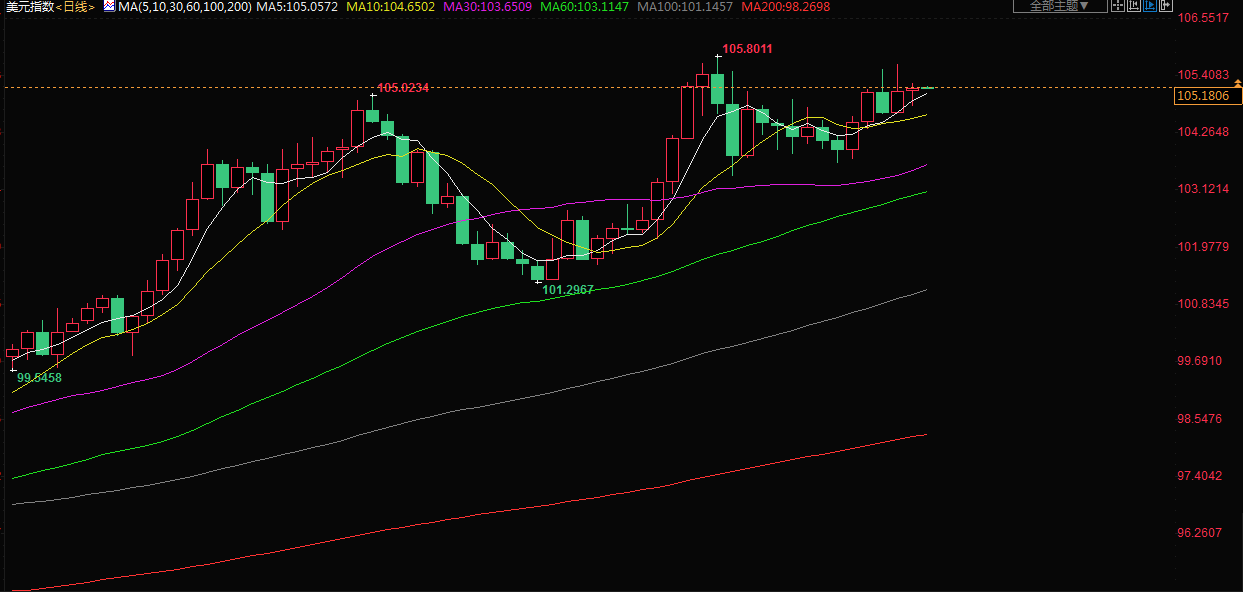The width and height of the screenshot is (1243, 592).
Task: Click the 105.8011 high price marker
Action: [747, 49]
